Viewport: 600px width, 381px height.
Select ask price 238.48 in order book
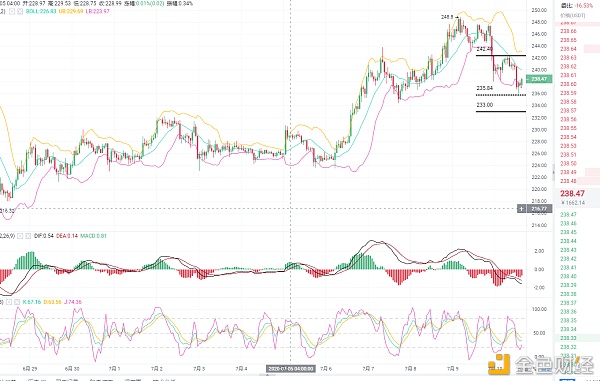568,181
